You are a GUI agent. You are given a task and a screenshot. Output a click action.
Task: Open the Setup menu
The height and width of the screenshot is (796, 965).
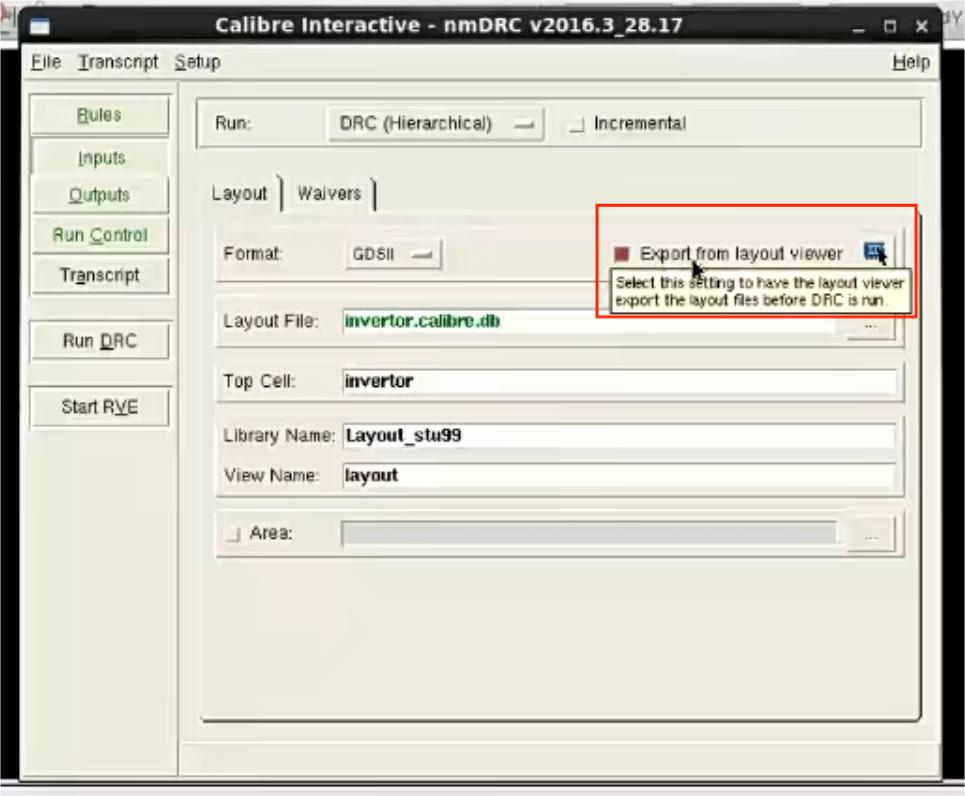click(x=198, y=62)
